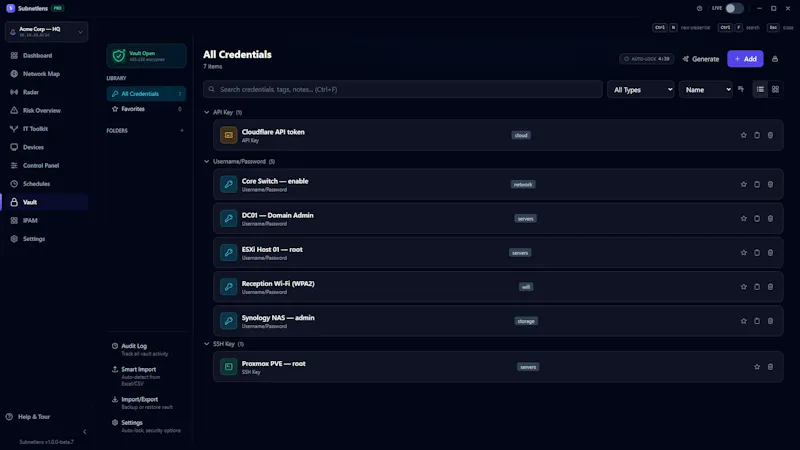Star the ESXi Host 01 — root entry

click(x=743, y=253)
